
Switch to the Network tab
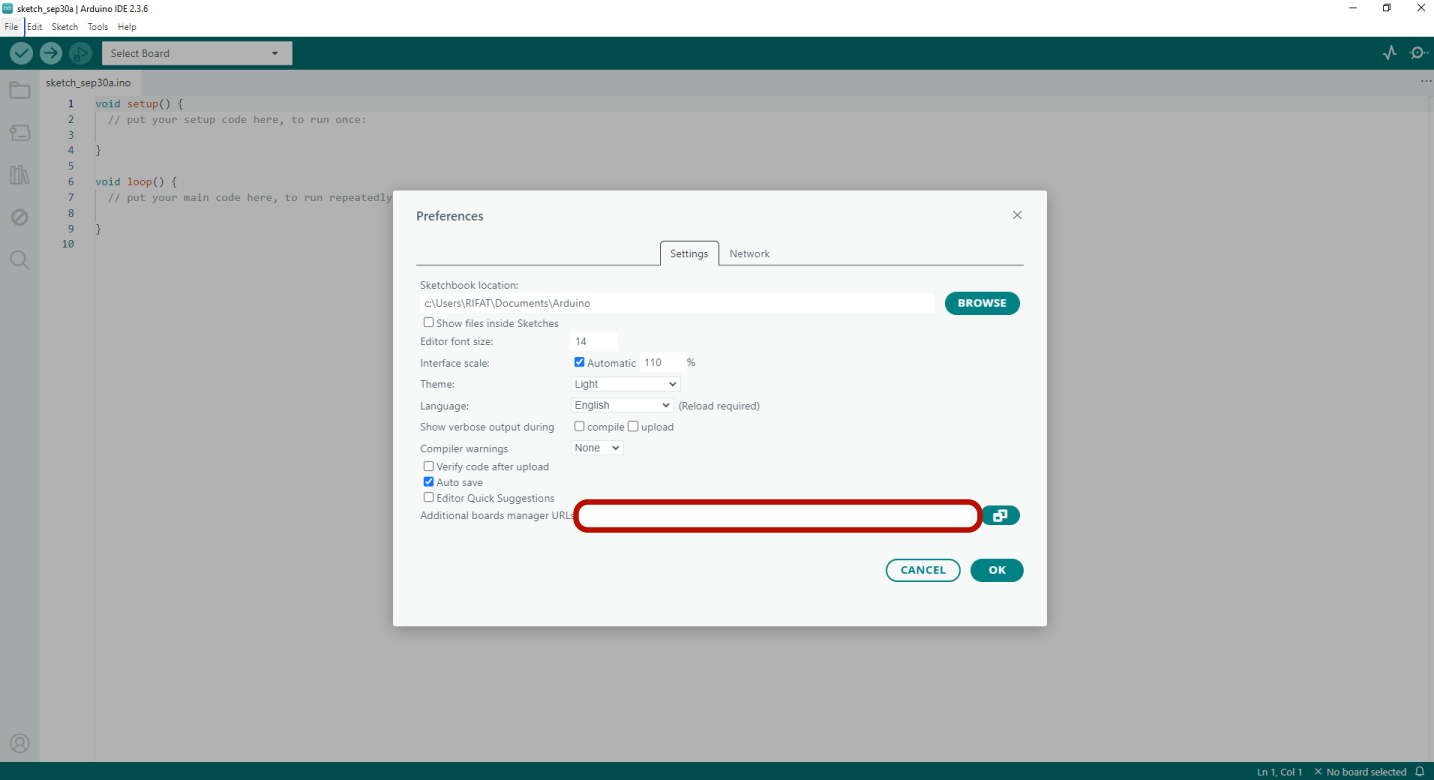749,254
